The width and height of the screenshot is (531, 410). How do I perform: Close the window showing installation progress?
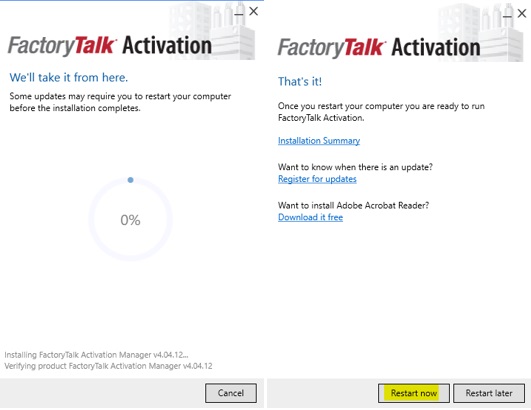pos(253,12)
